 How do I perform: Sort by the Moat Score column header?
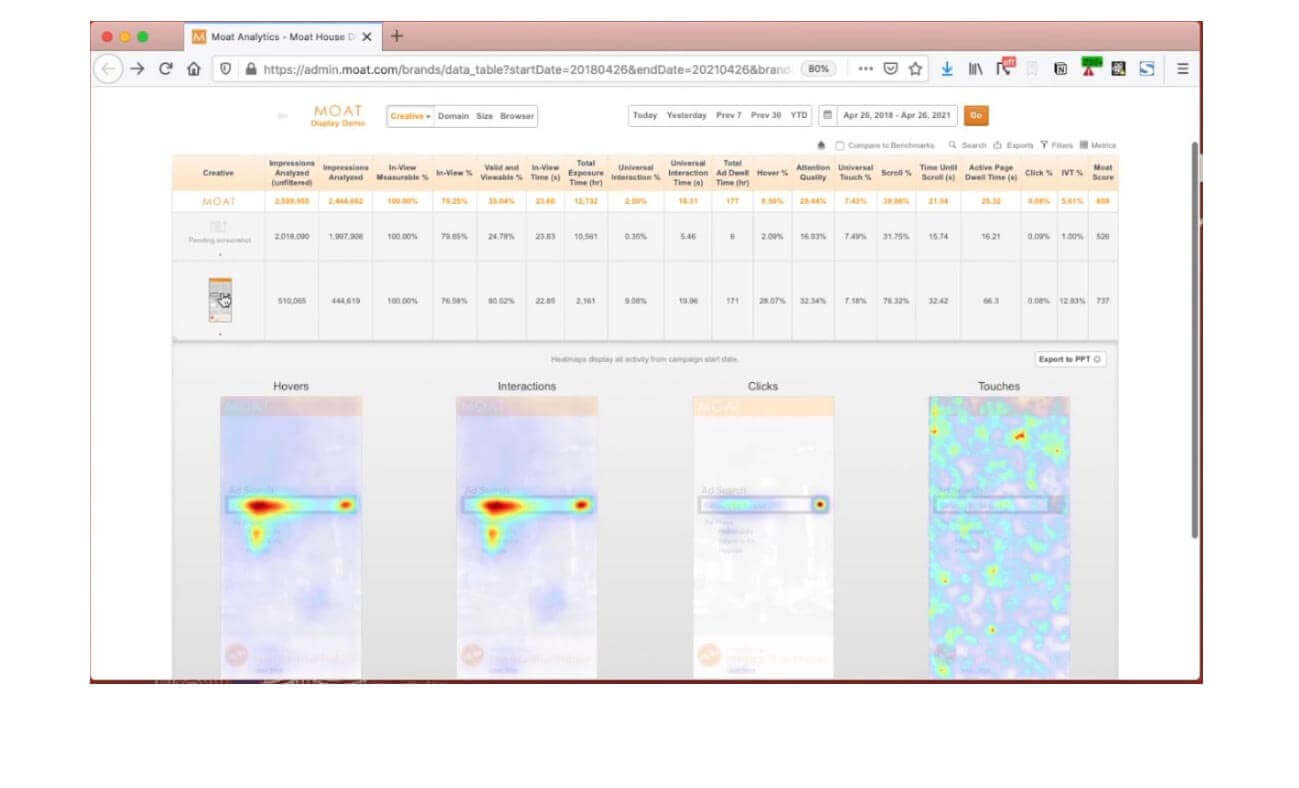tap(1103, 172)
